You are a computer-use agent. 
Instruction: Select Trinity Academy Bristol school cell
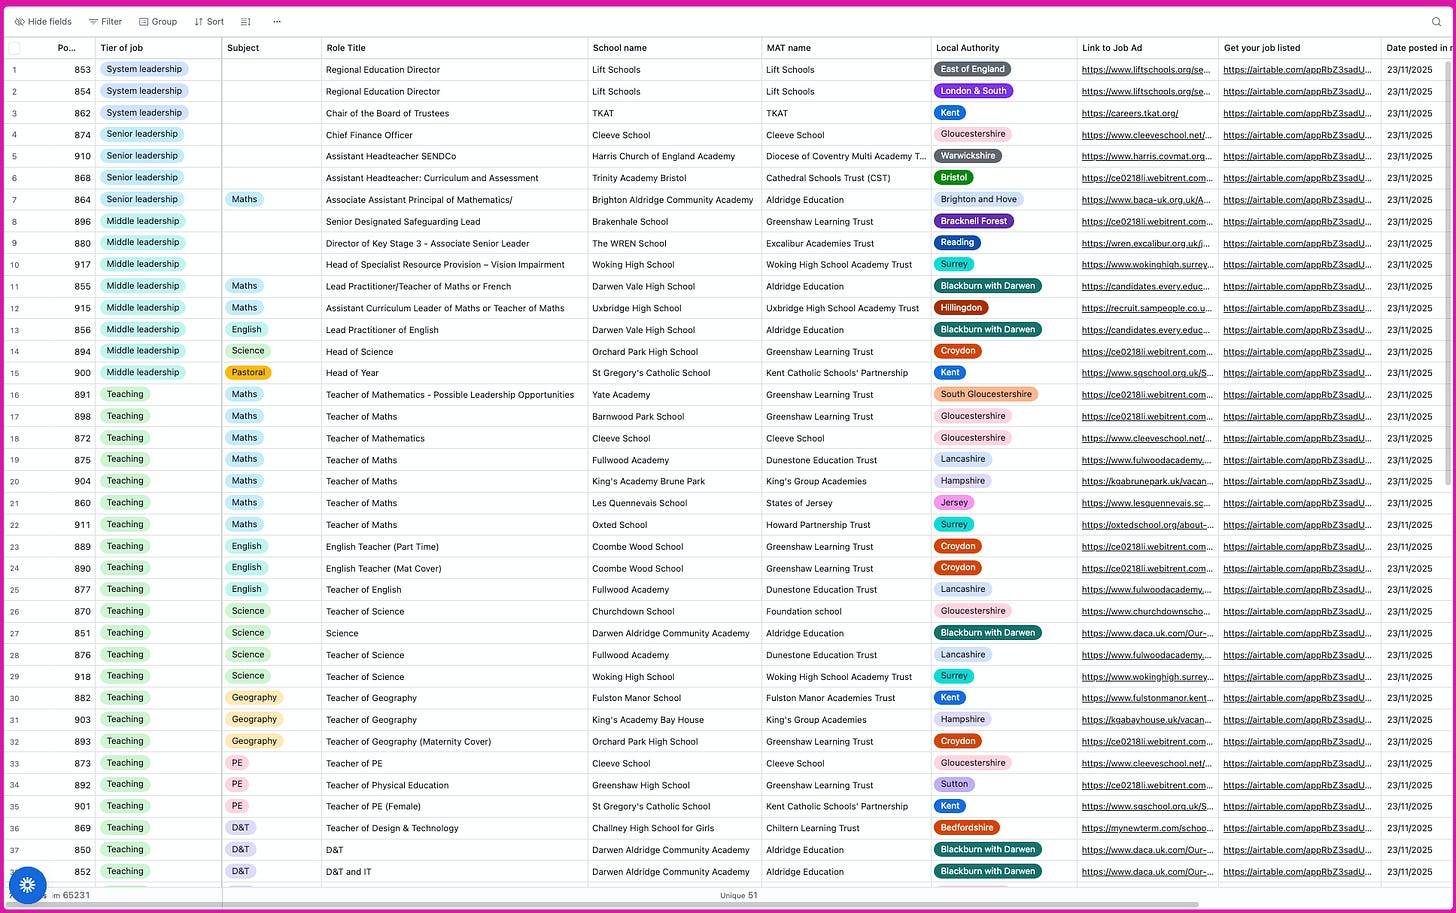(x=674, y=178)
